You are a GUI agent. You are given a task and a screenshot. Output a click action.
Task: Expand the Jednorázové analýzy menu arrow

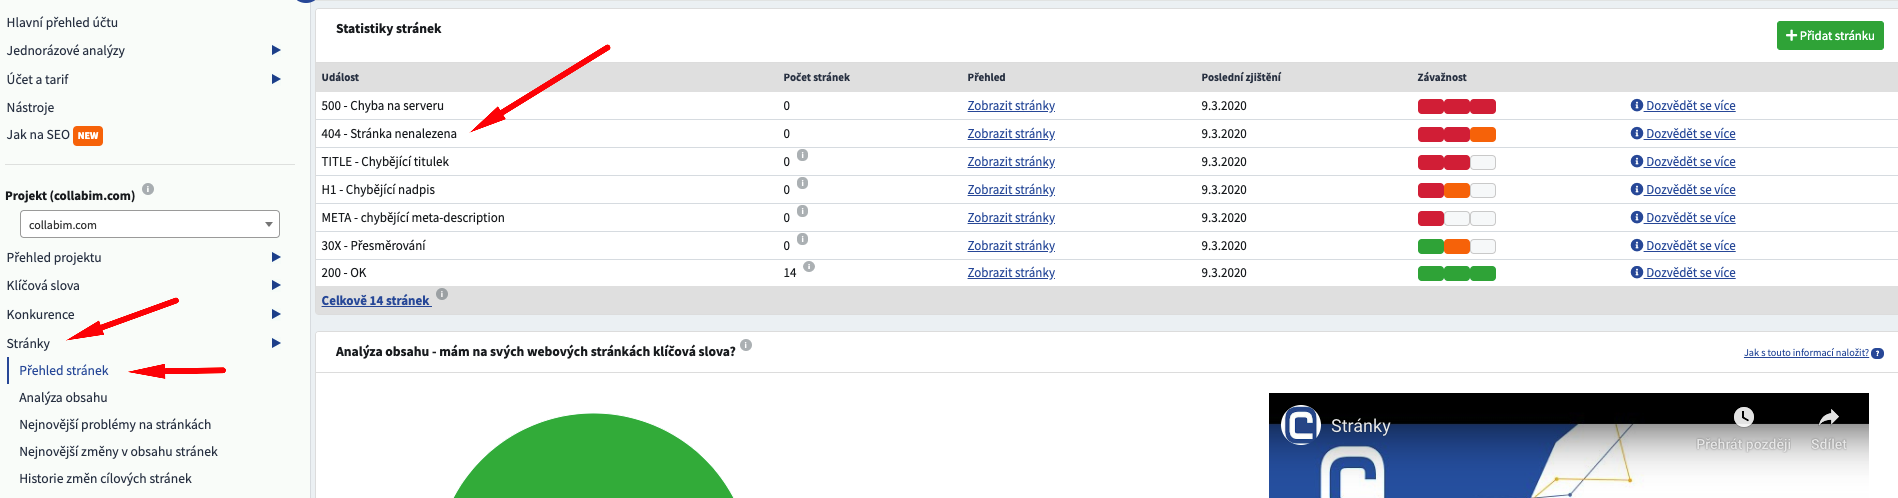point(276,50)
